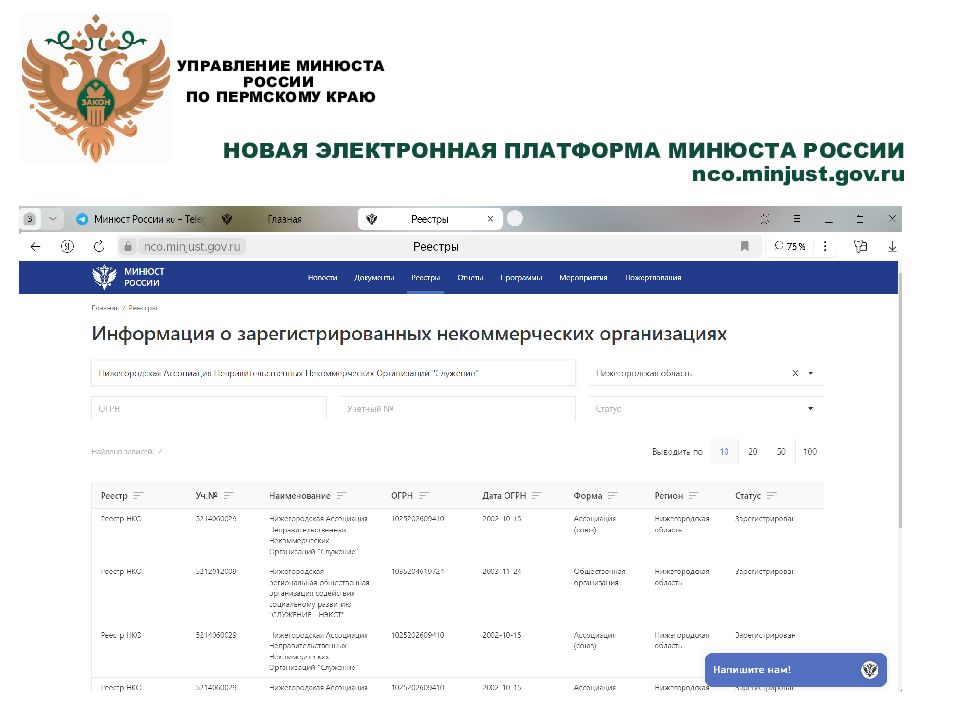Click the Главная breadcrumb link
Viewport: 960px width, 720px height.
click(x=105, y=308)
